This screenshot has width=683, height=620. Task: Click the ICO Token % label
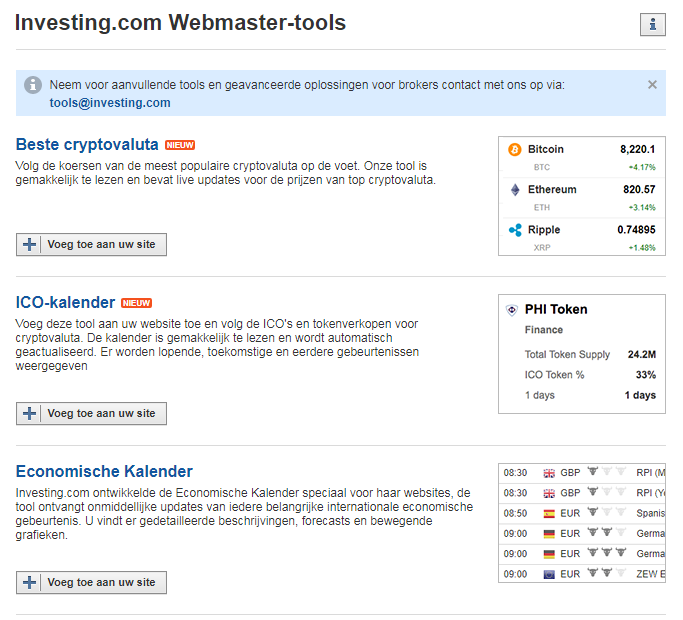pyautogui.click(x=554, y=375)
